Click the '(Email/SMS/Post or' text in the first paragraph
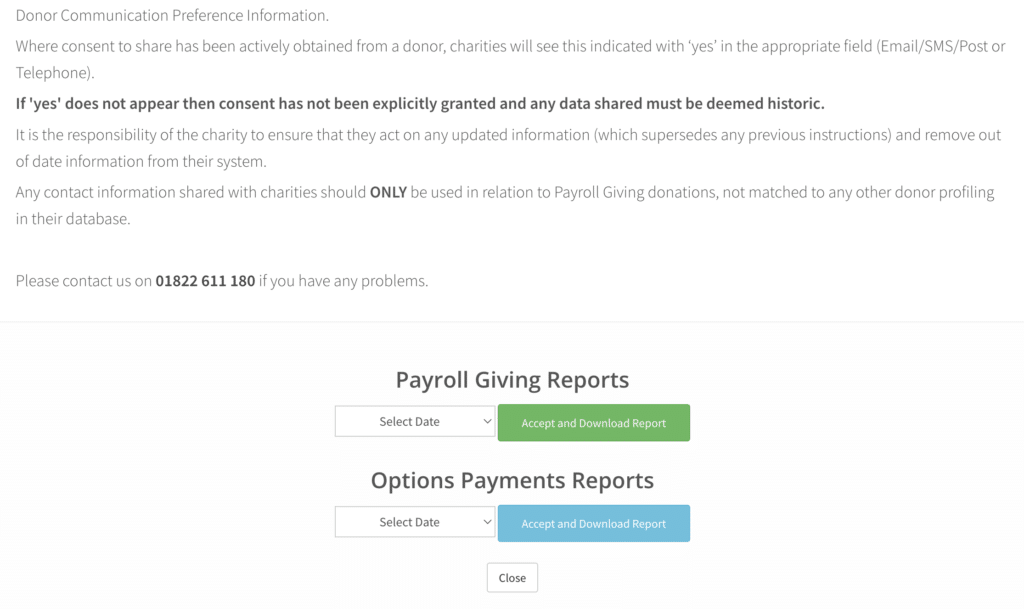The image size is (1024, 609). pyautogui.click(x=941, y=46)
